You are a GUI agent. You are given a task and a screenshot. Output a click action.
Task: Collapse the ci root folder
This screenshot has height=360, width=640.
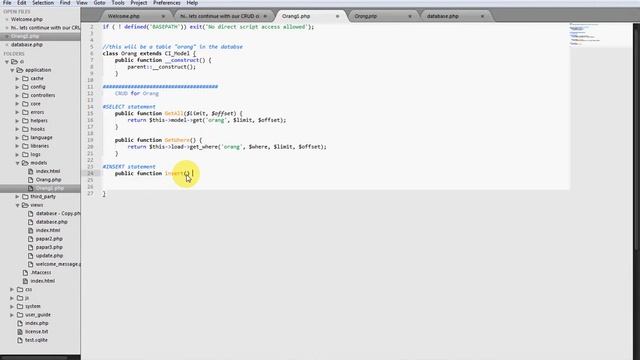7,62
